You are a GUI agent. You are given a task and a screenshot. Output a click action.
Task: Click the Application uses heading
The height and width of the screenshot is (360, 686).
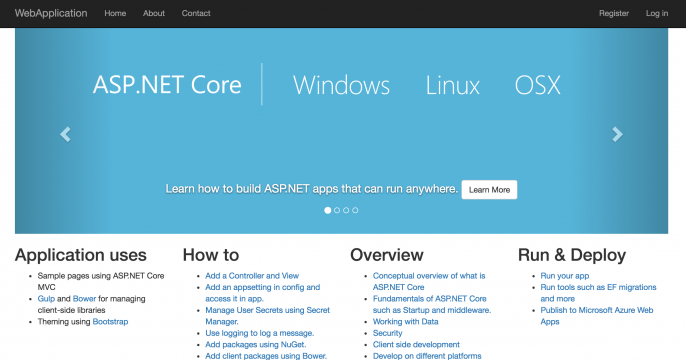[80, 255]
